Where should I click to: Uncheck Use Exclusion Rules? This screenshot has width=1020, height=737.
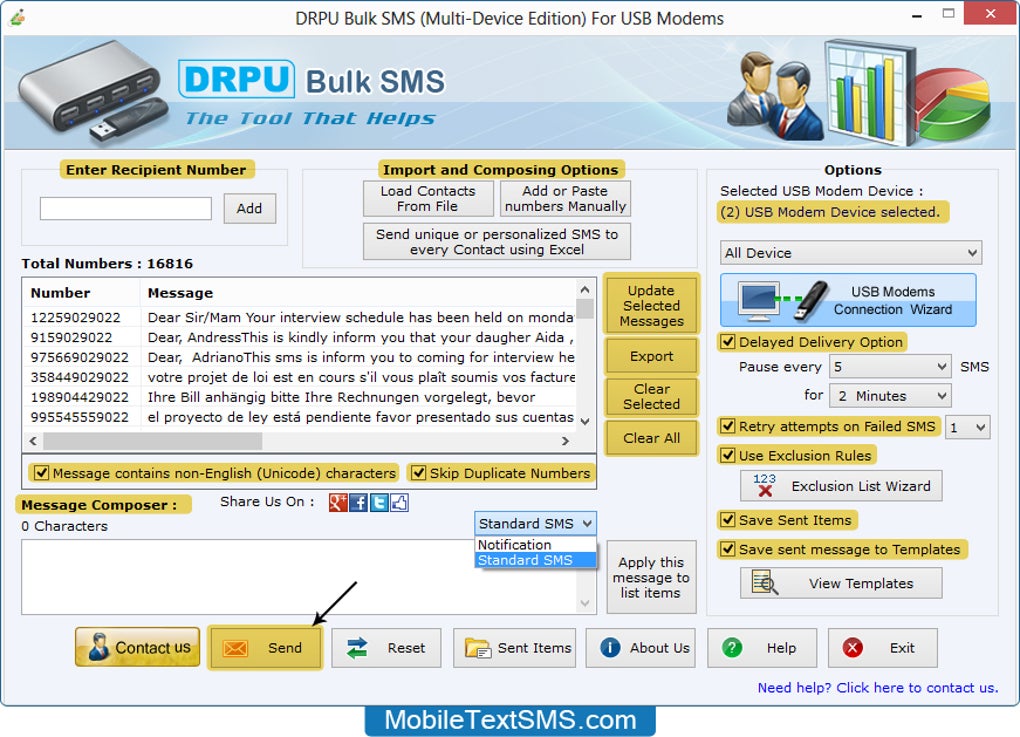pos(728,455)
